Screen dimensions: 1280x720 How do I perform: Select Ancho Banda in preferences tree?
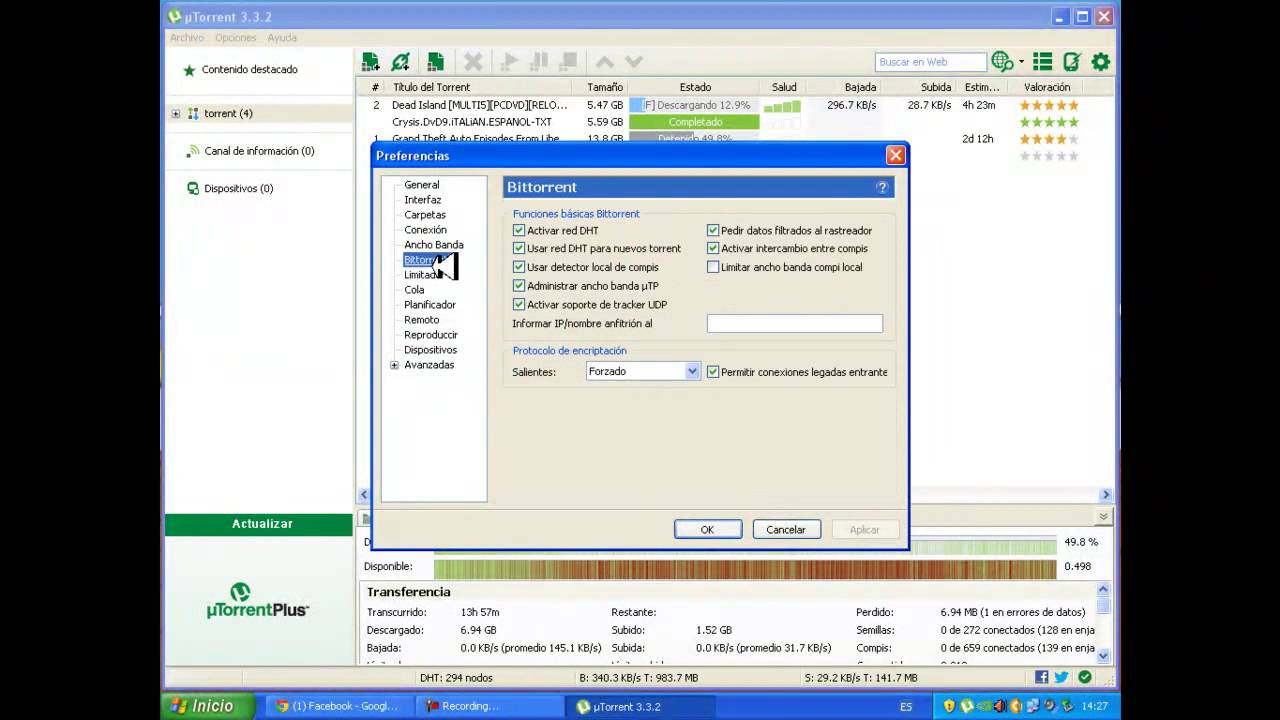click(433, 245)
